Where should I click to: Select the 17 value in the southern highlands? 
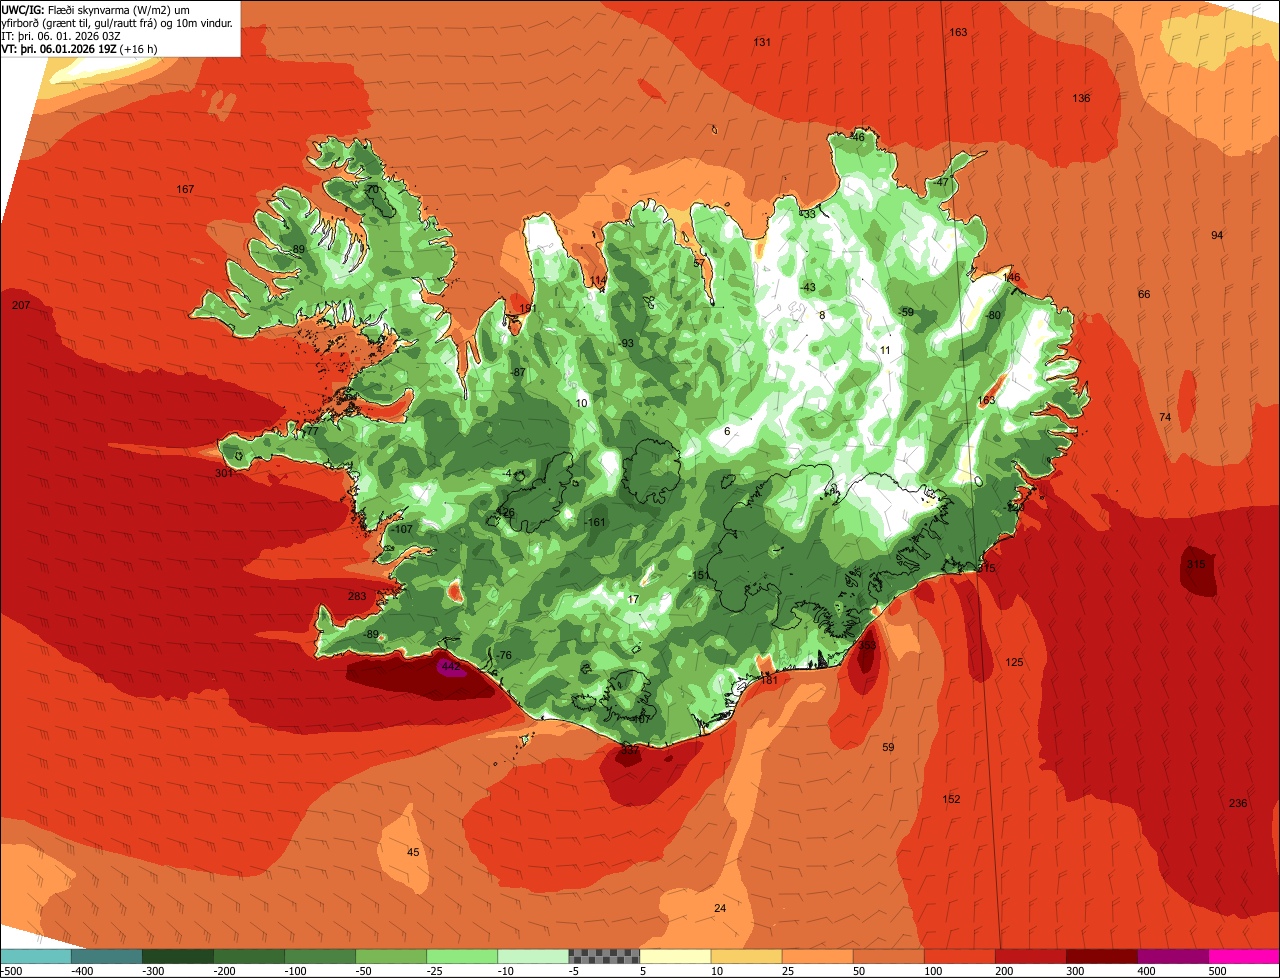tap(633, 599)
